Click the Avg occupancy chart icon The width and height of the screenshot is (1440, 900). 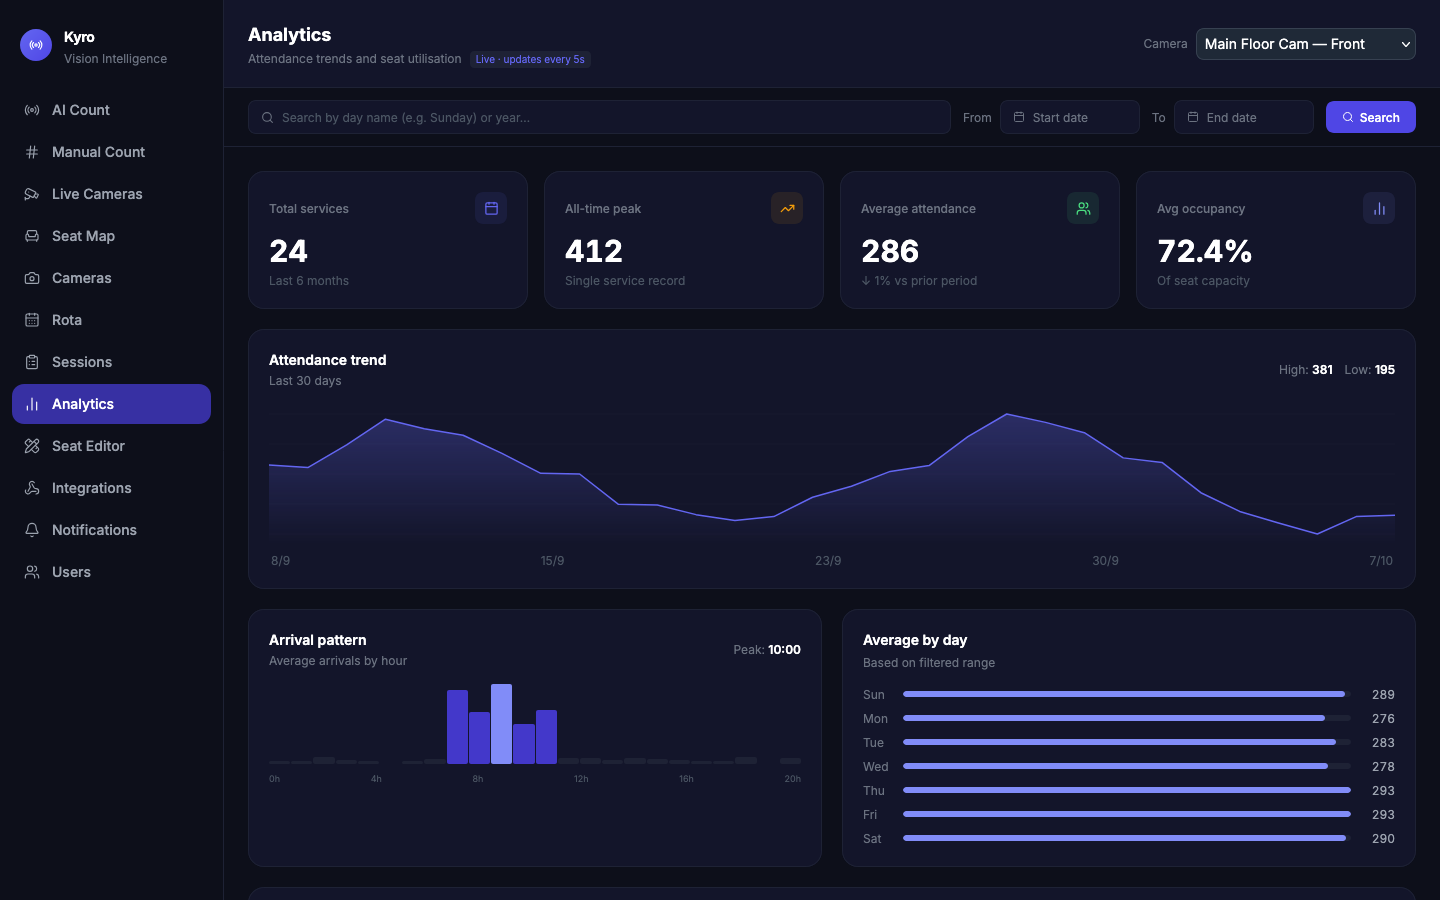(x=1379, y=208)
